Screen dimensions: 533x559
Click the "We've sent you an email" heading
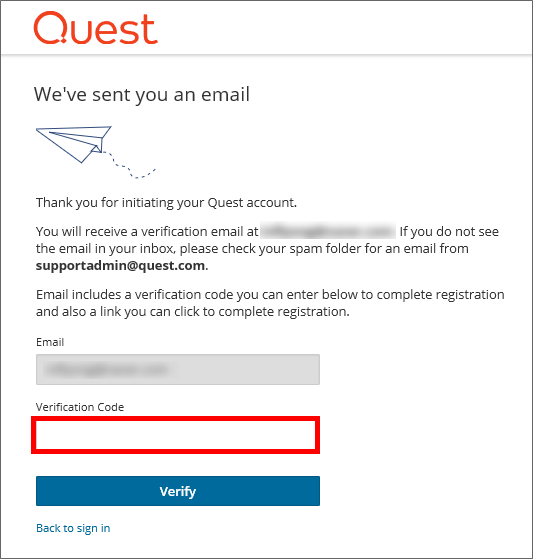[142, 95]
